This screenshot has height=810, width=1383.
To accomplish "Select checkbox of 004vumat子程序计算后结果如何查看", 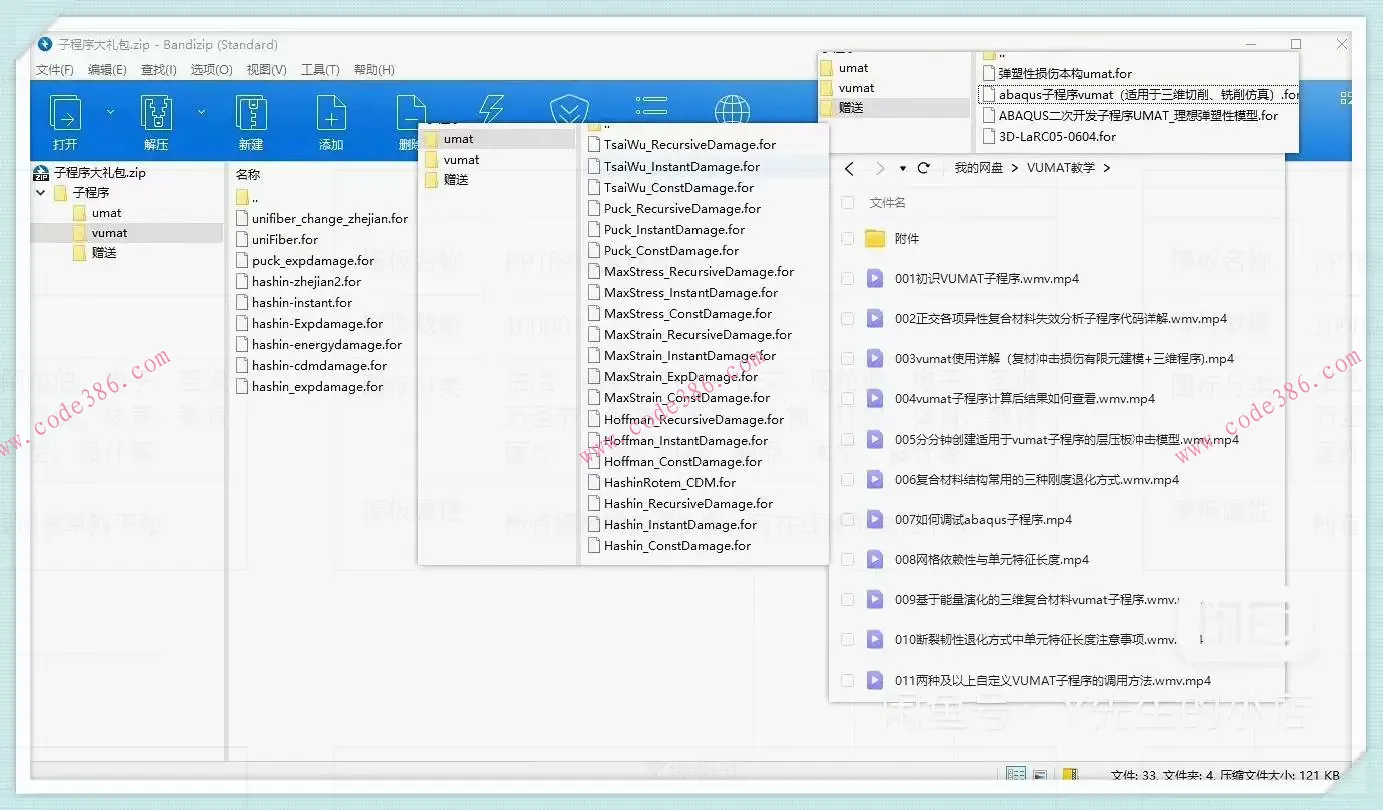I will tap(848, 399).
